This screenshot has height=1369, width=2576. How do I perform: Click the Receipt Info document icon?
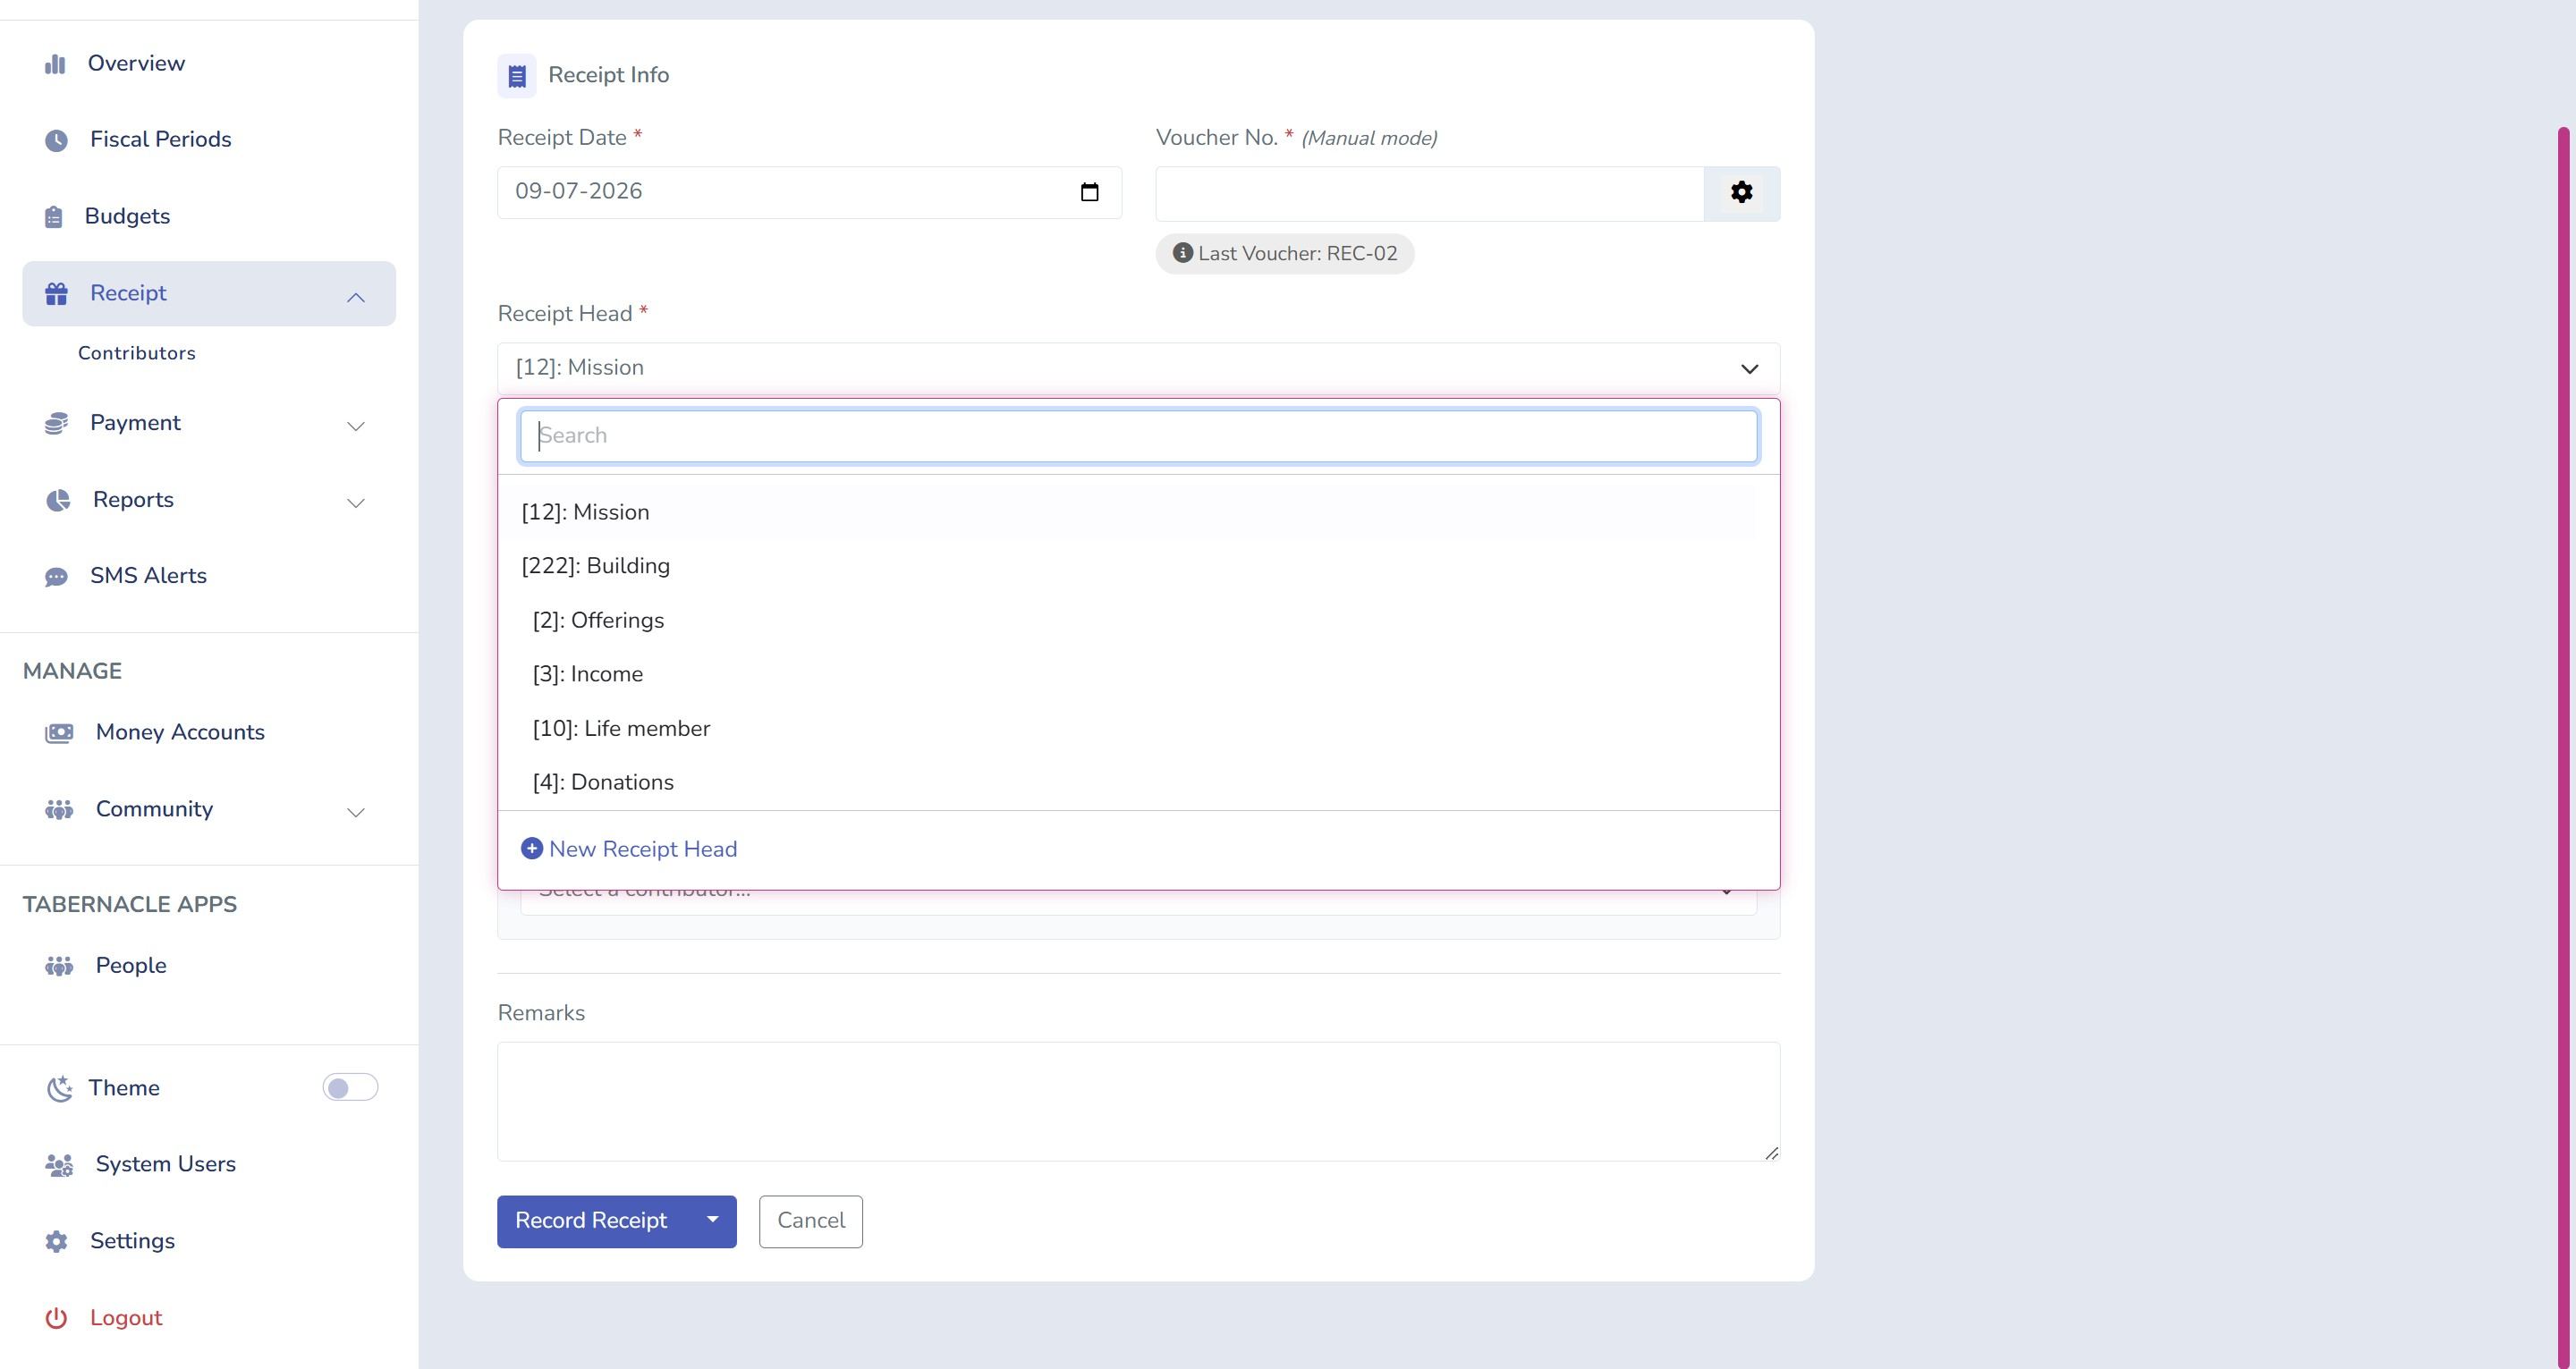(x=516, y=76)
